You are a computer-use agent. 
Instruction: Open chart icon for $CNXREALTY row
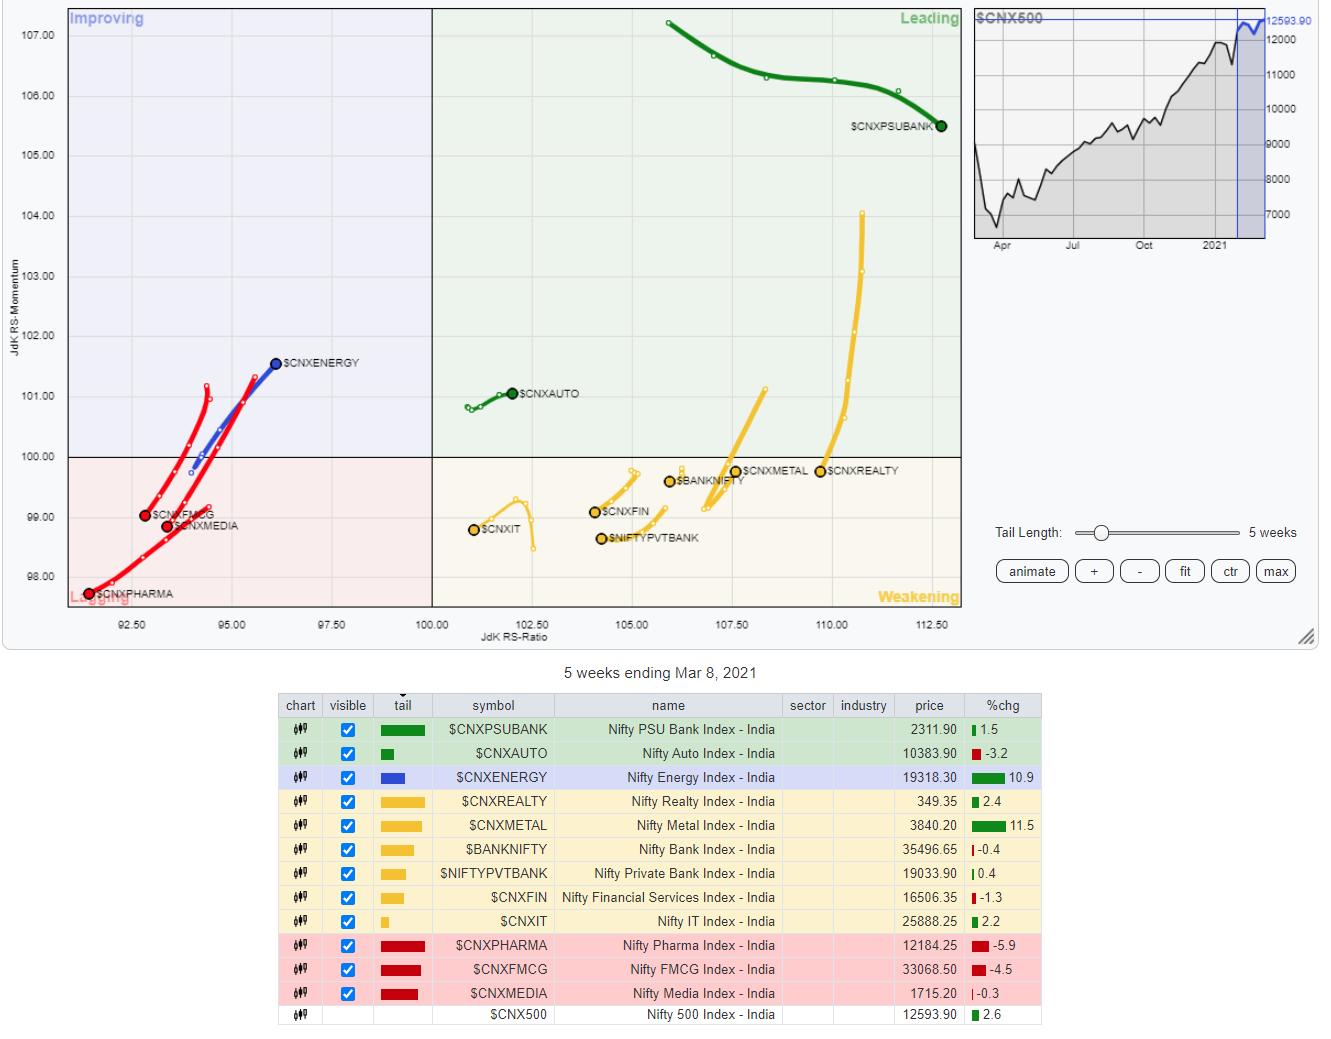(x=300, y=802)
